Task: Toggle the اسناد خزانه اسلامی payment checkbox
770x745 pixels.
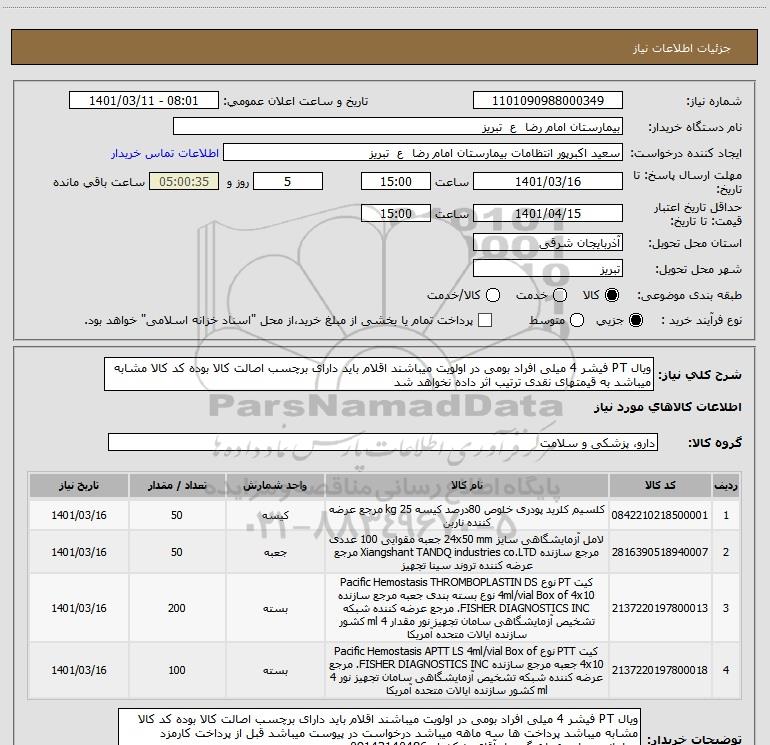Action: point(485,320)
